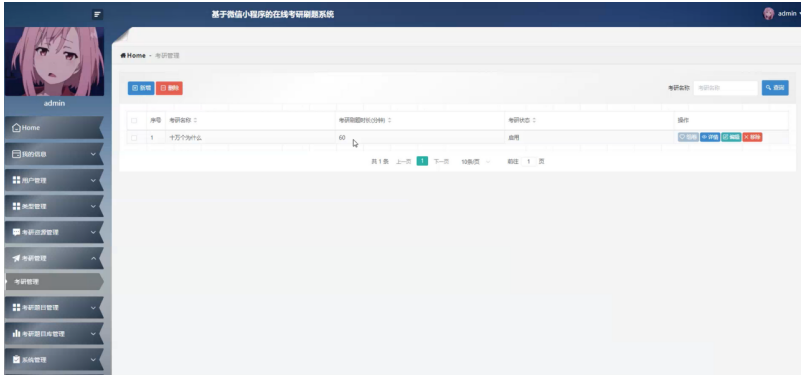Viewport: 808px width, 375px height.
Task: Select page 1 in pagination
Action: pyautogui.click(x=422, y=161)
